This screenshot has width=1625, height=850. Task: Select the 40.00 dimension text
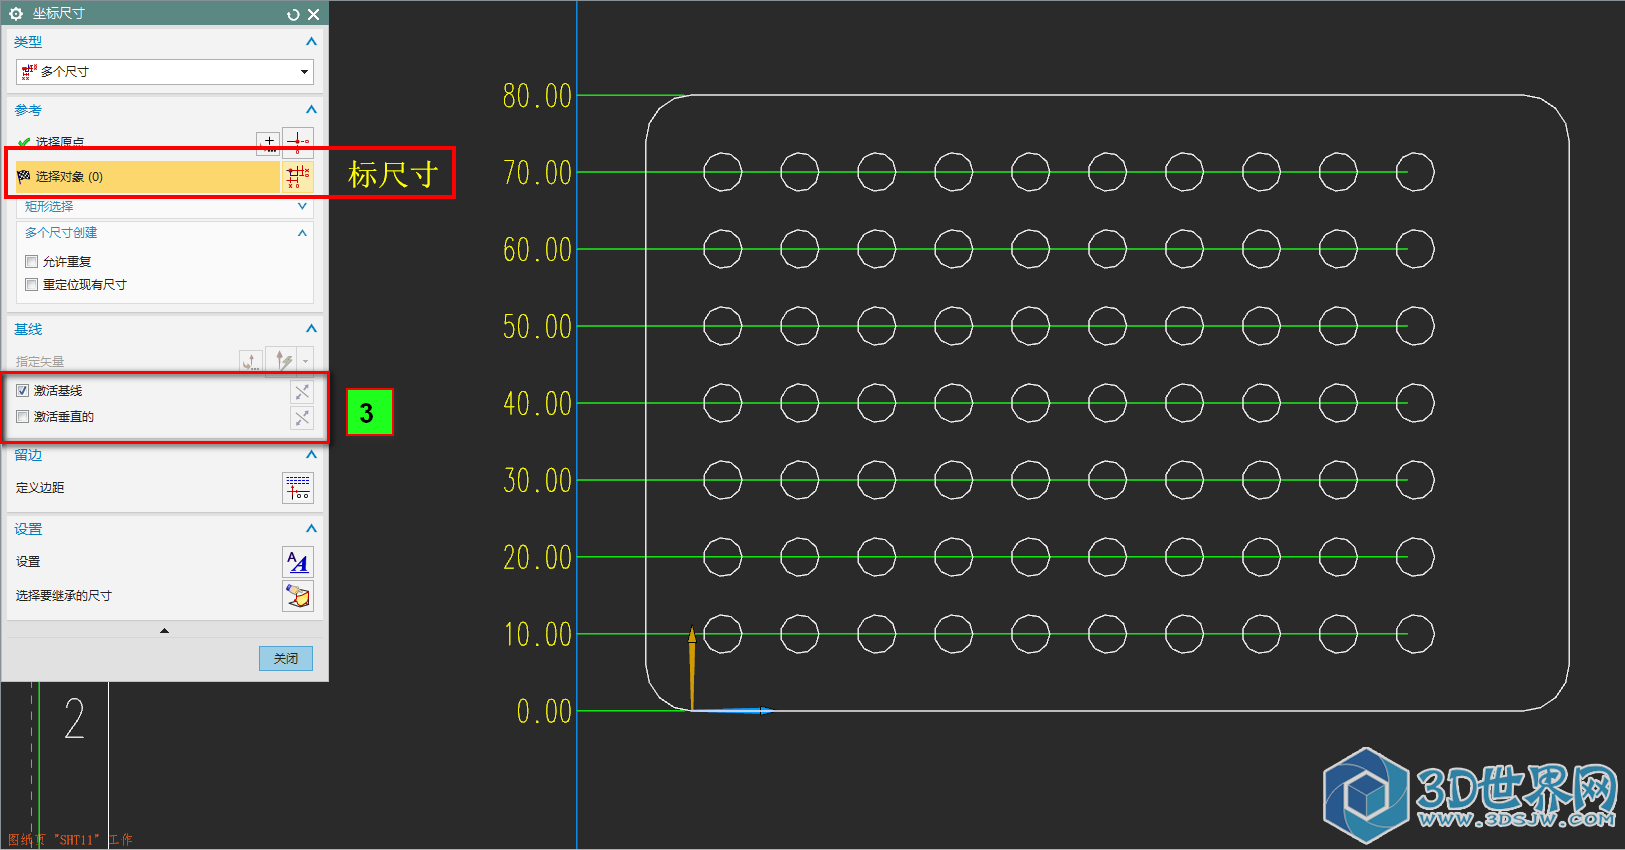(537, 404)
